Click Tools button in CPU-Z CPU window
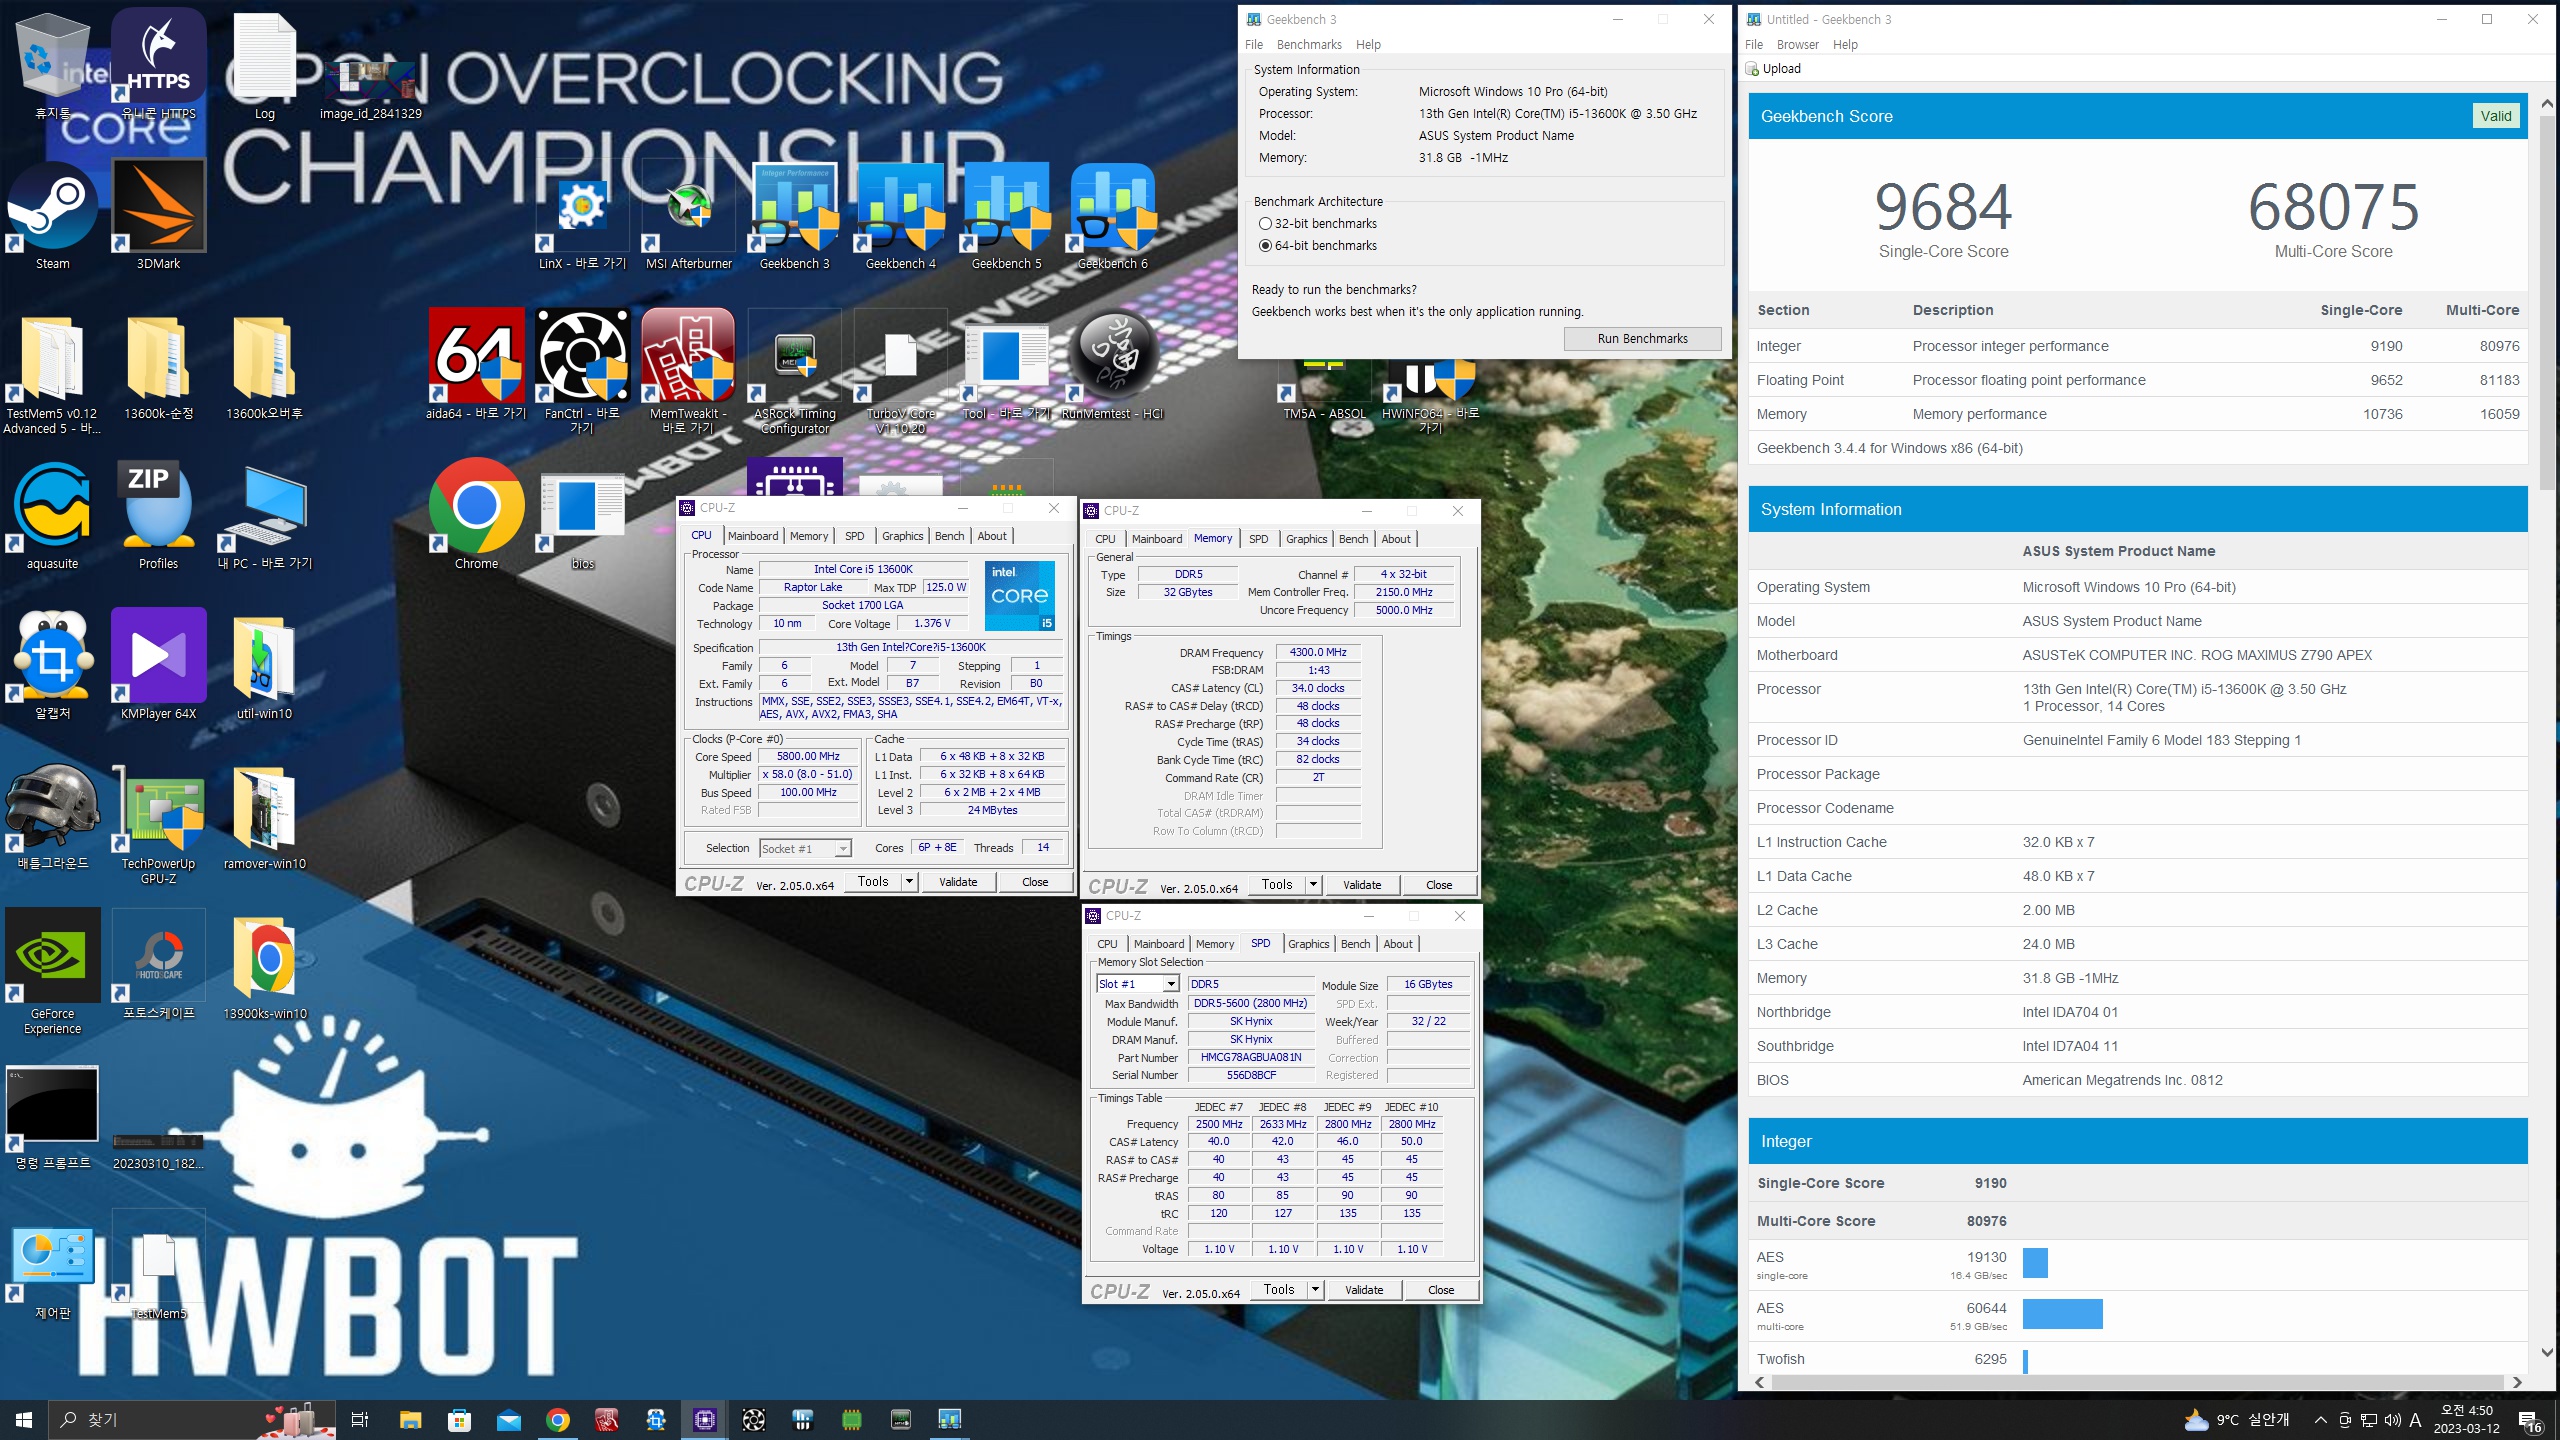 click(x=873, y=882)
